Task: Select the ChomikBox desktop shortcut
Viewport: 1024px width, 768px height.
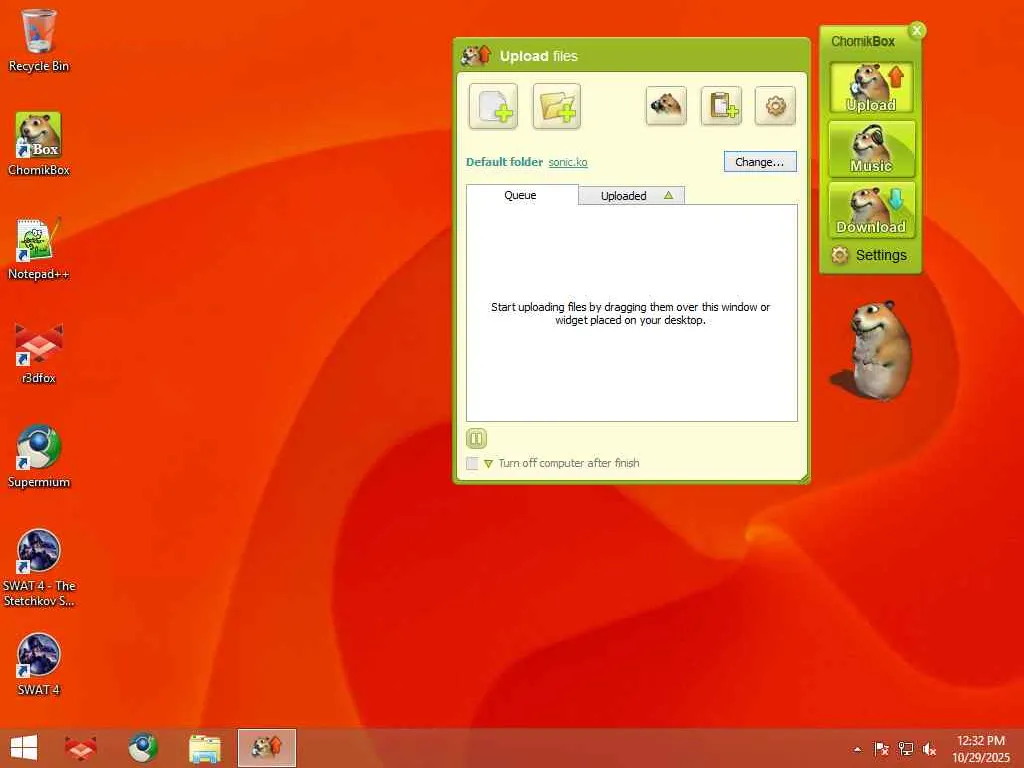Action: point(39,144)
